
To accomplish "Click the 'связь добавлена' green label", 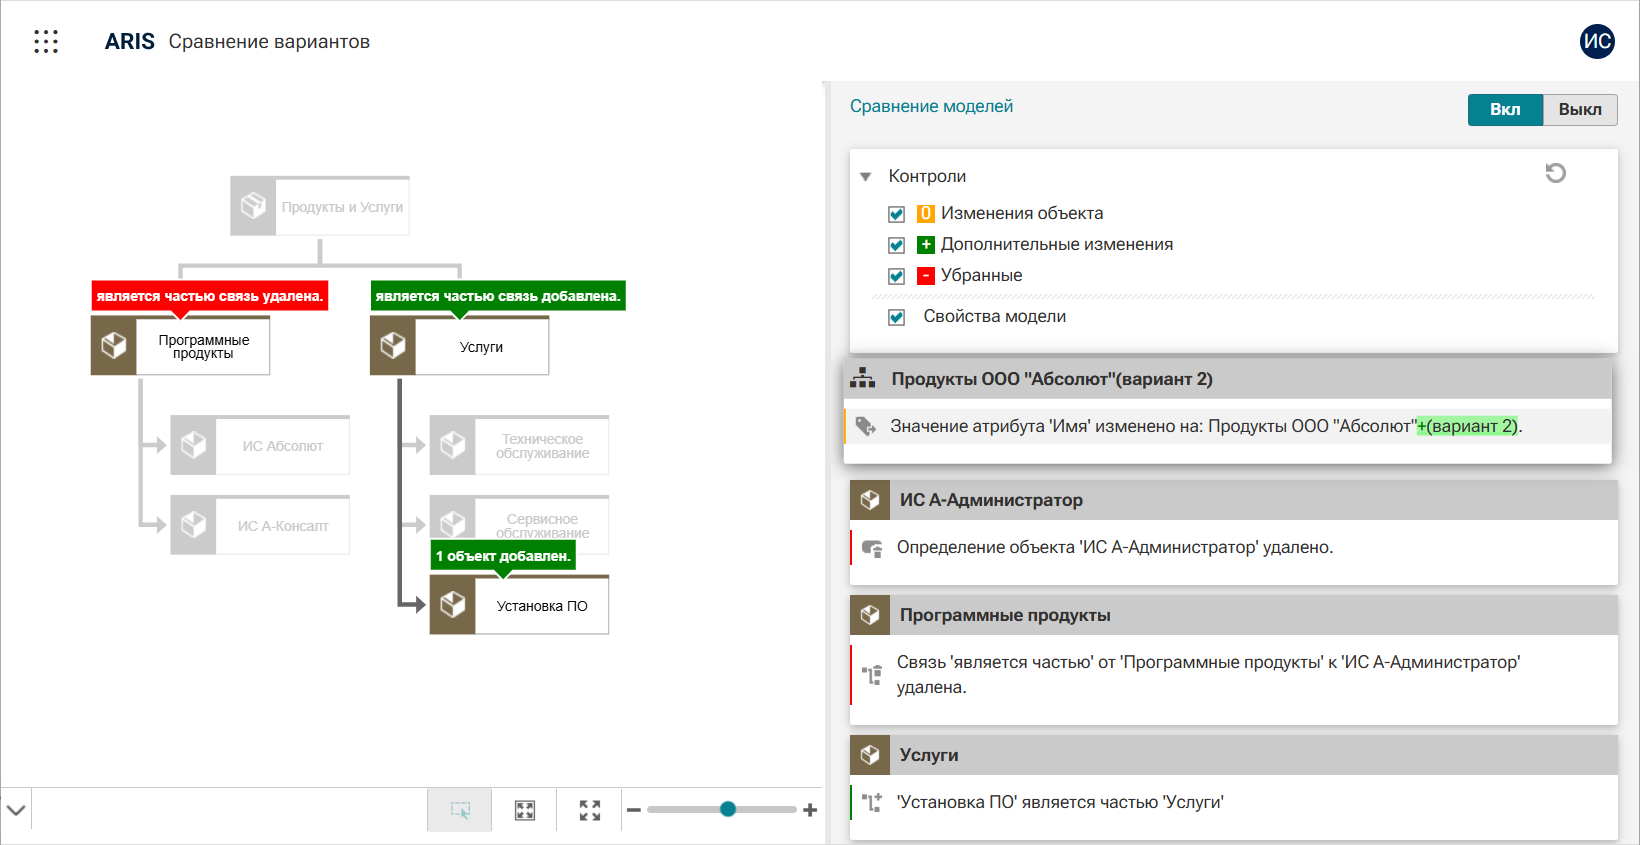I will 498,296.
